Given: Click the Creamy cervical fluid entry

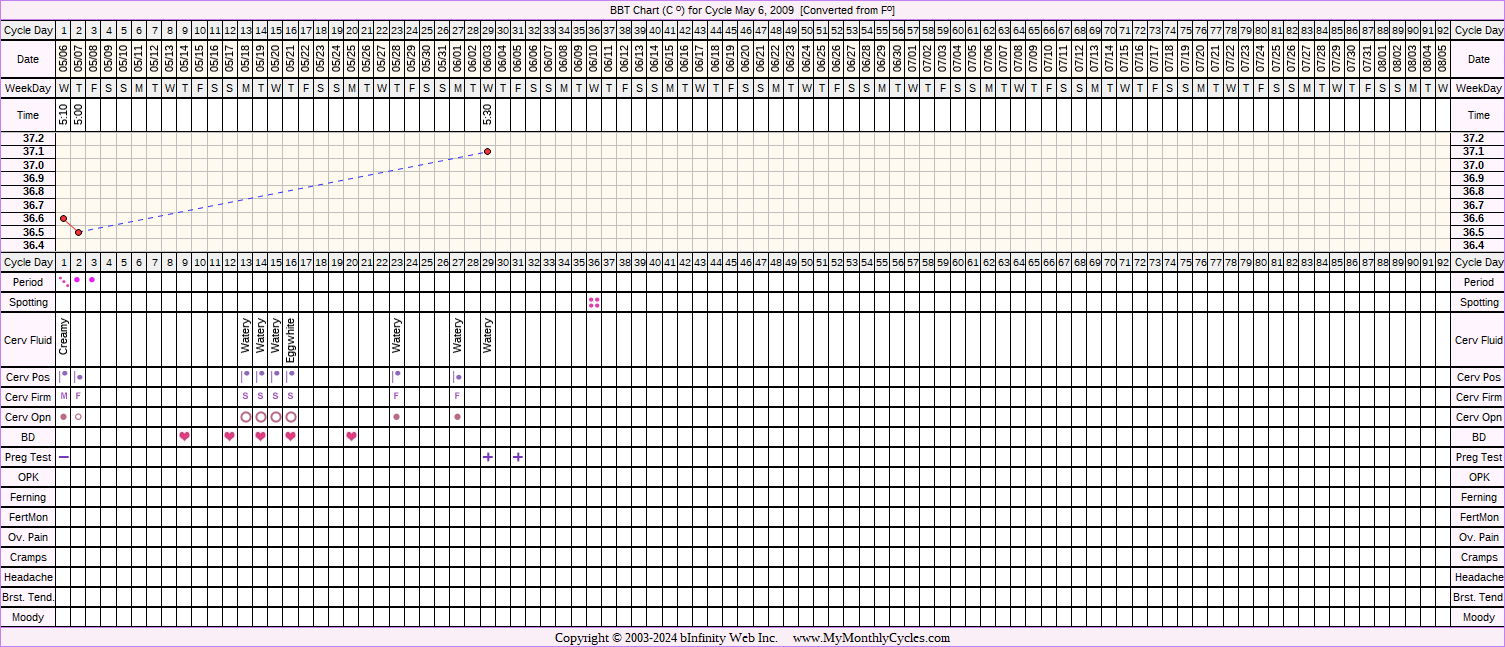Looking at the screenshot, I should pyautogui.click(x=64, y=336).
